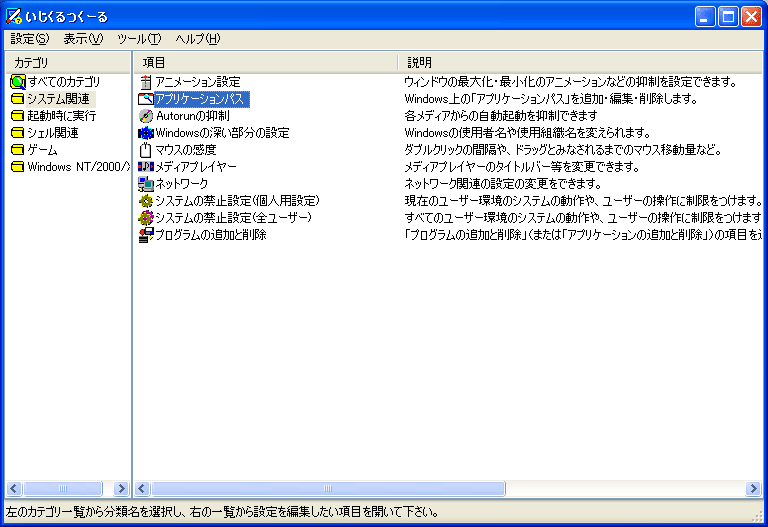Select the アニメーション設定 item

coord(198,82)
